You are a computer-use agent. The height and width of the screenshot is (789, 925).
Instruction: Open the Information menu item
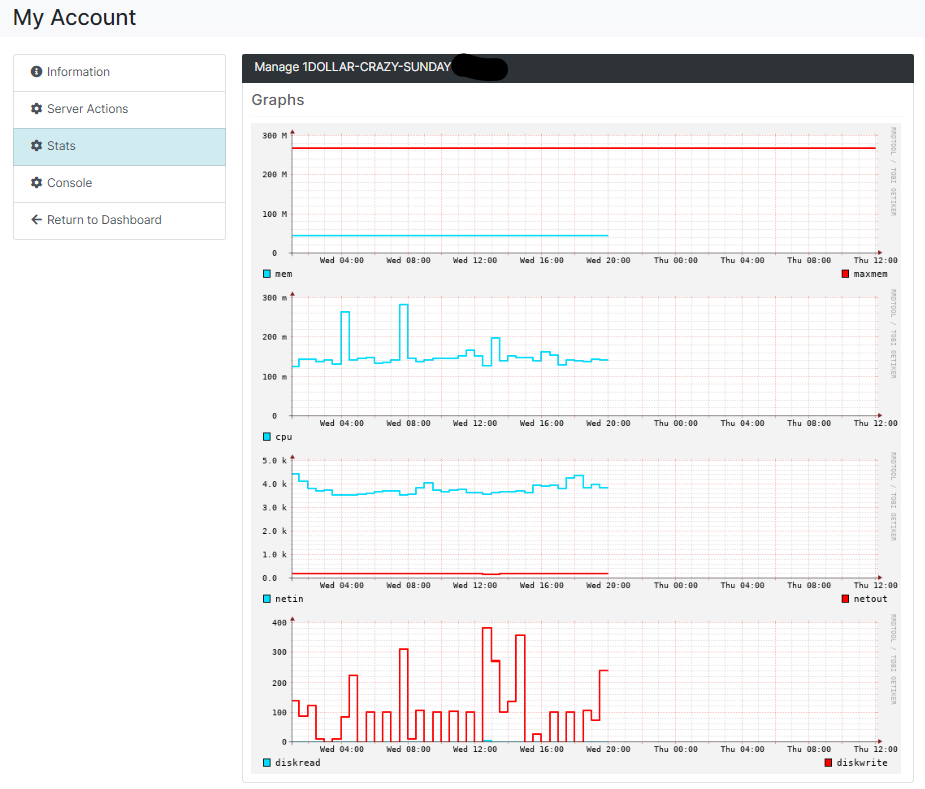[119, 73]
